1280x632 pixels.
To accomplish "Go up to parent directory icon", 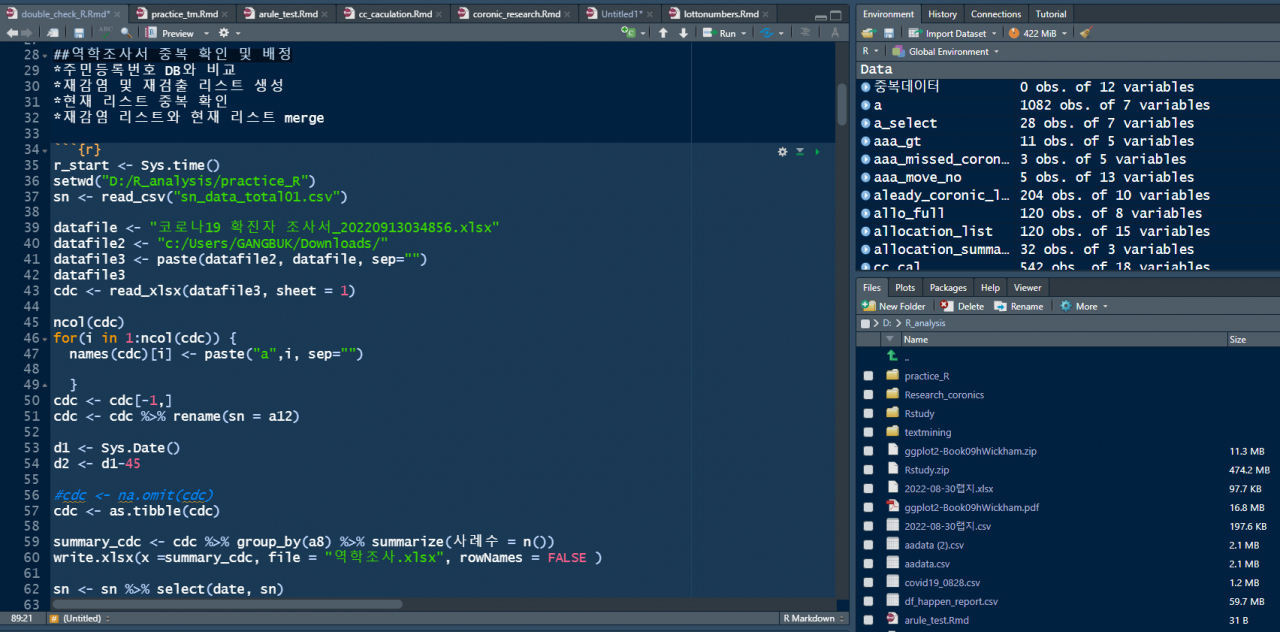I will [x=892, y=356].
